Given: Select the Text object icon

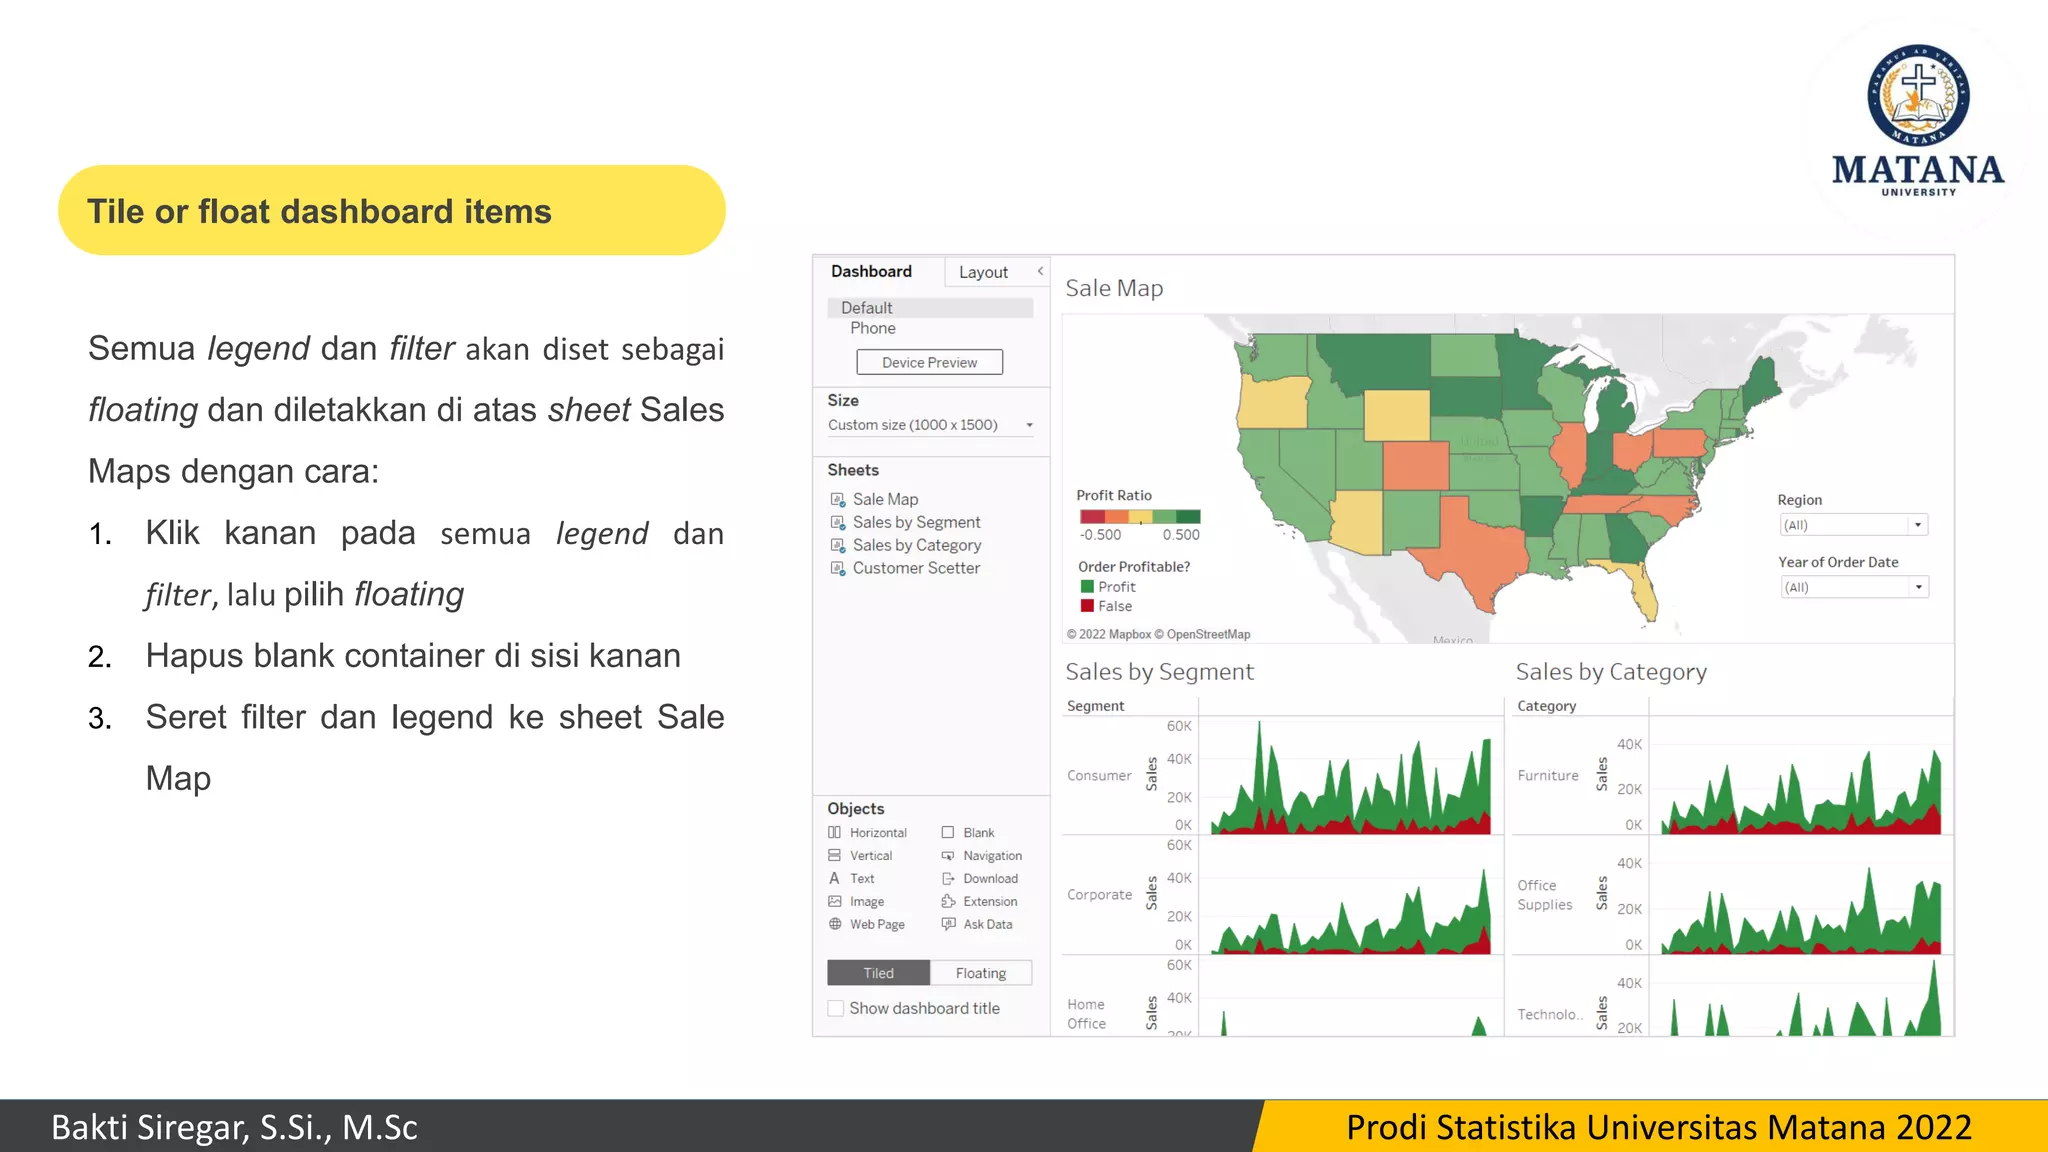Looking at the screenshot, I should tap(835, 878).
